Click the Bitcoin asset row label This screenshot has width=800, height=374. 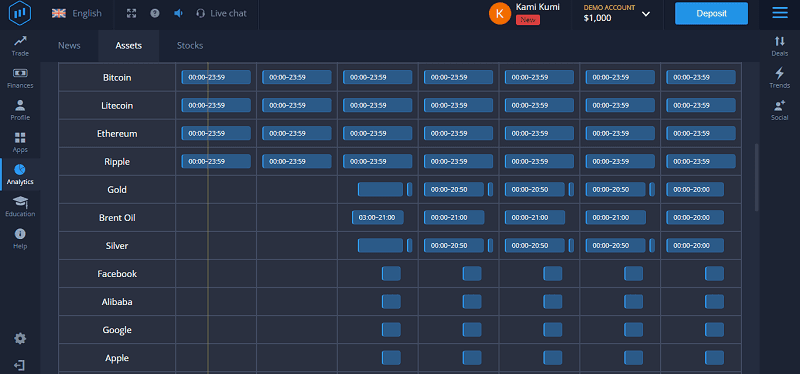(117, 78)
